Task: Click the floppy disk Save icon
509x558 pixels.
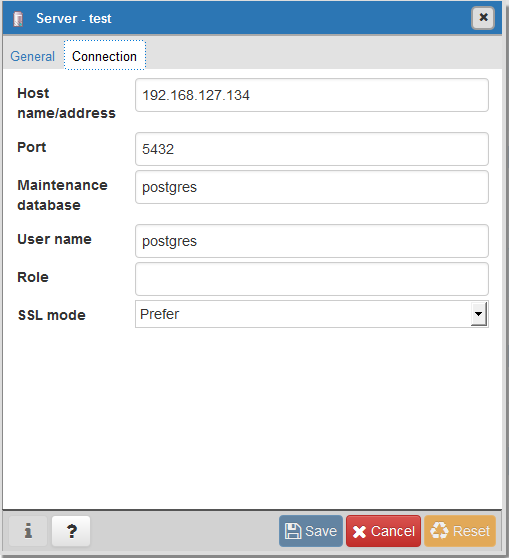Action: pos(293,531)
